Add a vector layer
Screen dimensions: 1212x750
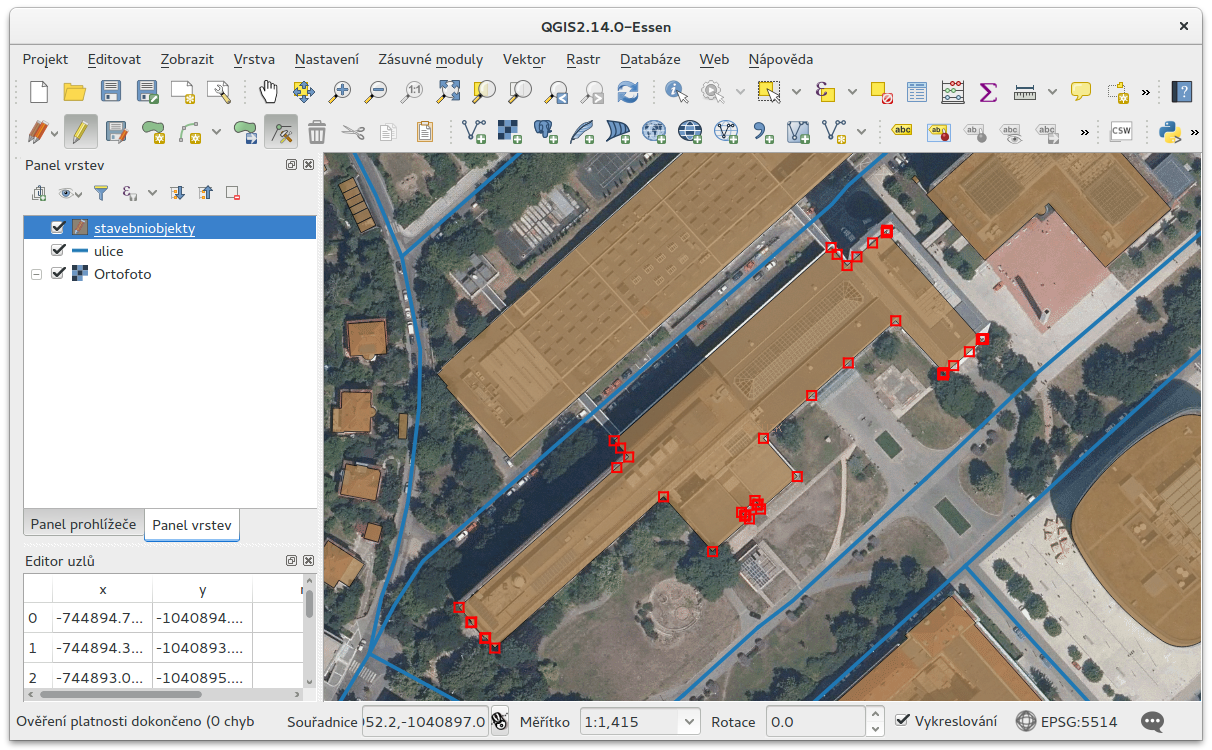click(x=474, y=131)
